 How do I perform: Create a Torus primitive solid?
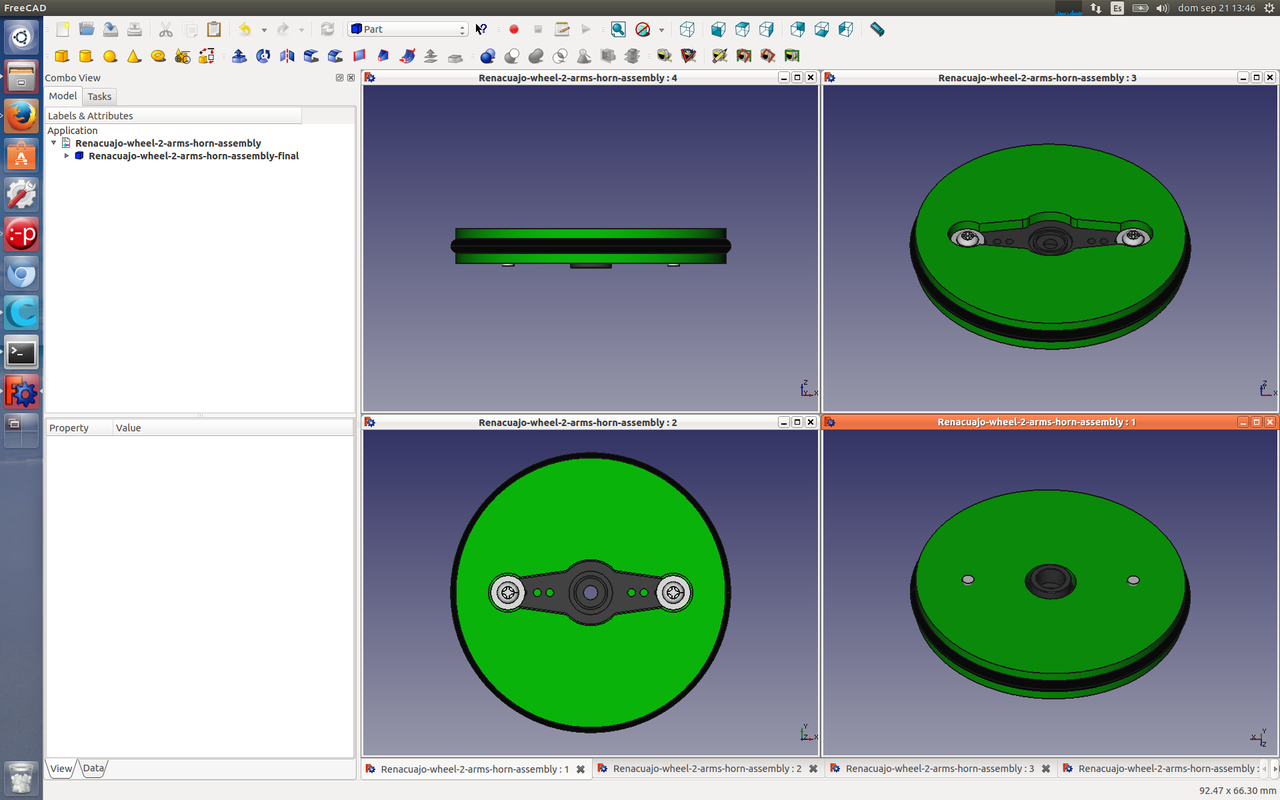(x=158, y=56)
